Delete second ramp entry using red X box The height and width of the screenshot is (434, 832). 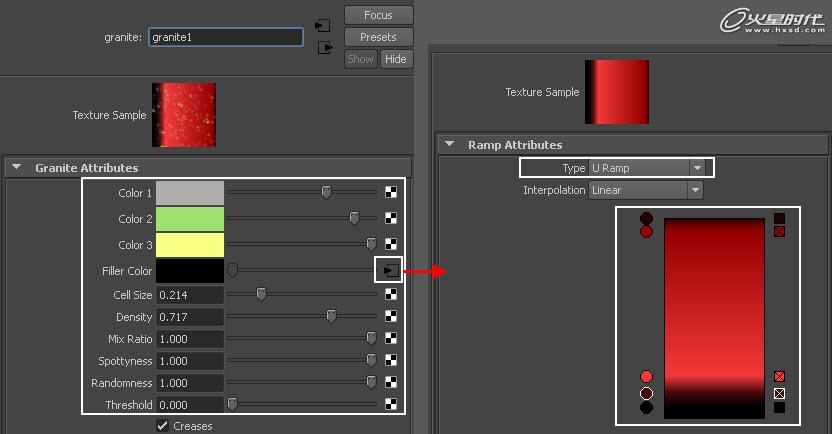click(779, 231)
